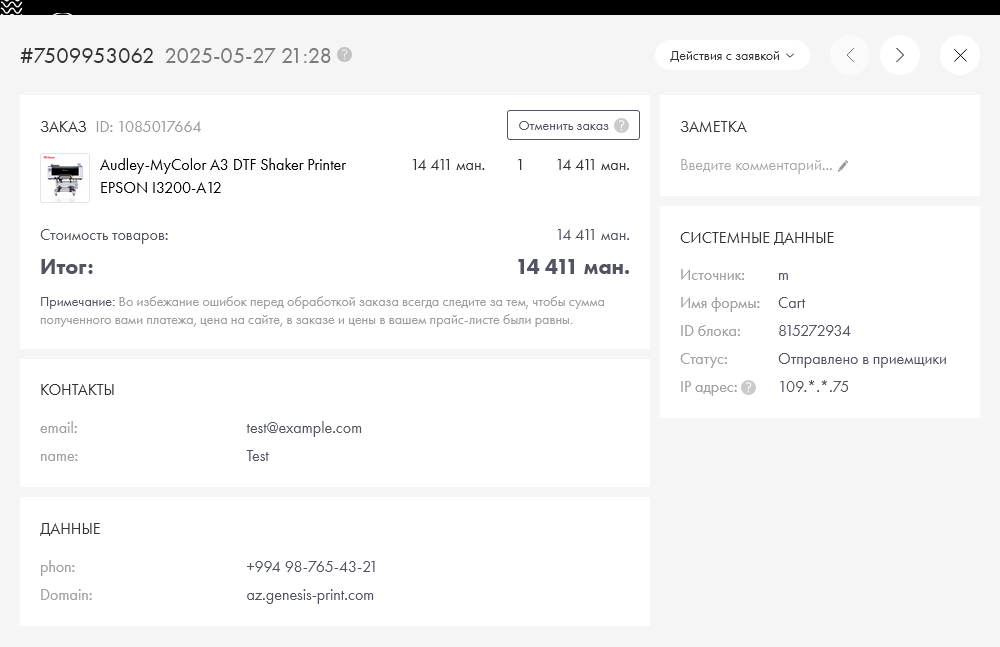Image resolution: width=1000 pixels, height=647 pixels.
Task: Click the 'ЗАМЕТКА' heading
Action: pos(713,127)
